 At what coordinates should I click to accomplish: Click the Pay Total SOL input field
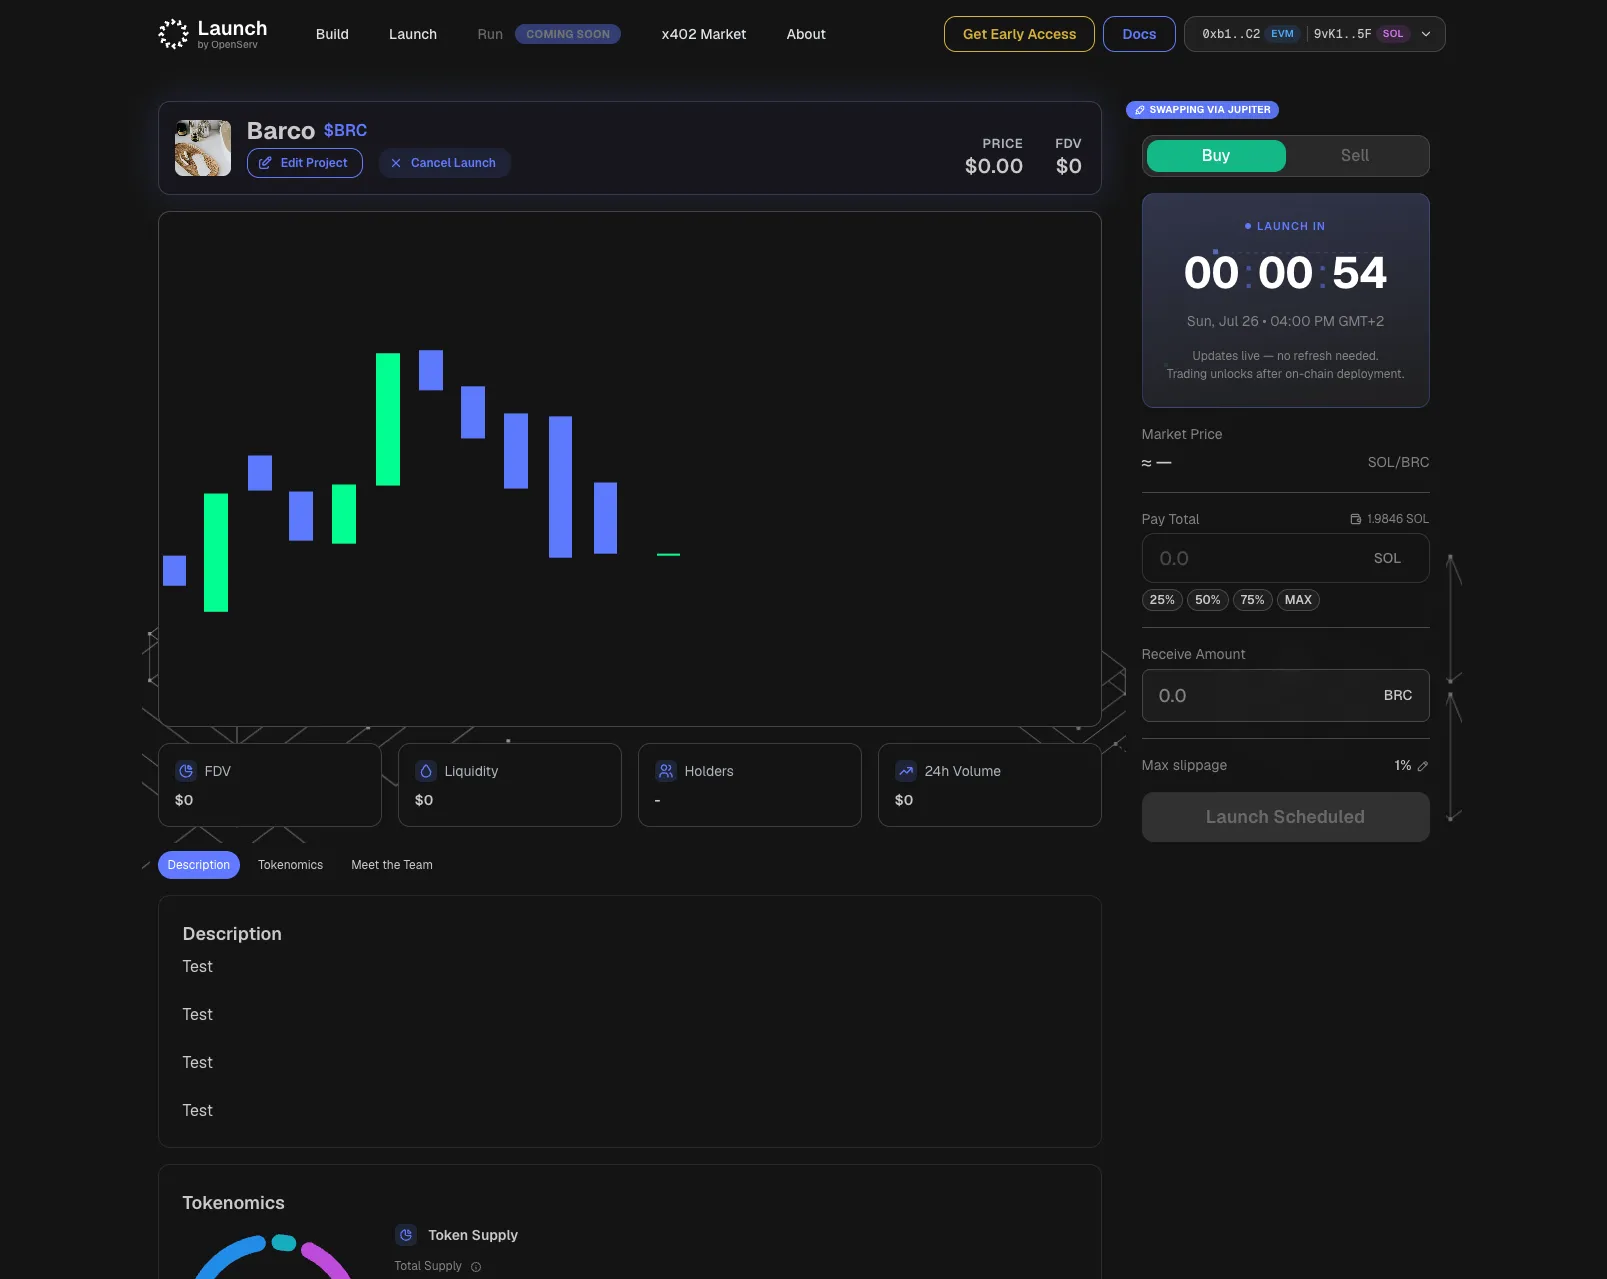[x=1285, y=558]
